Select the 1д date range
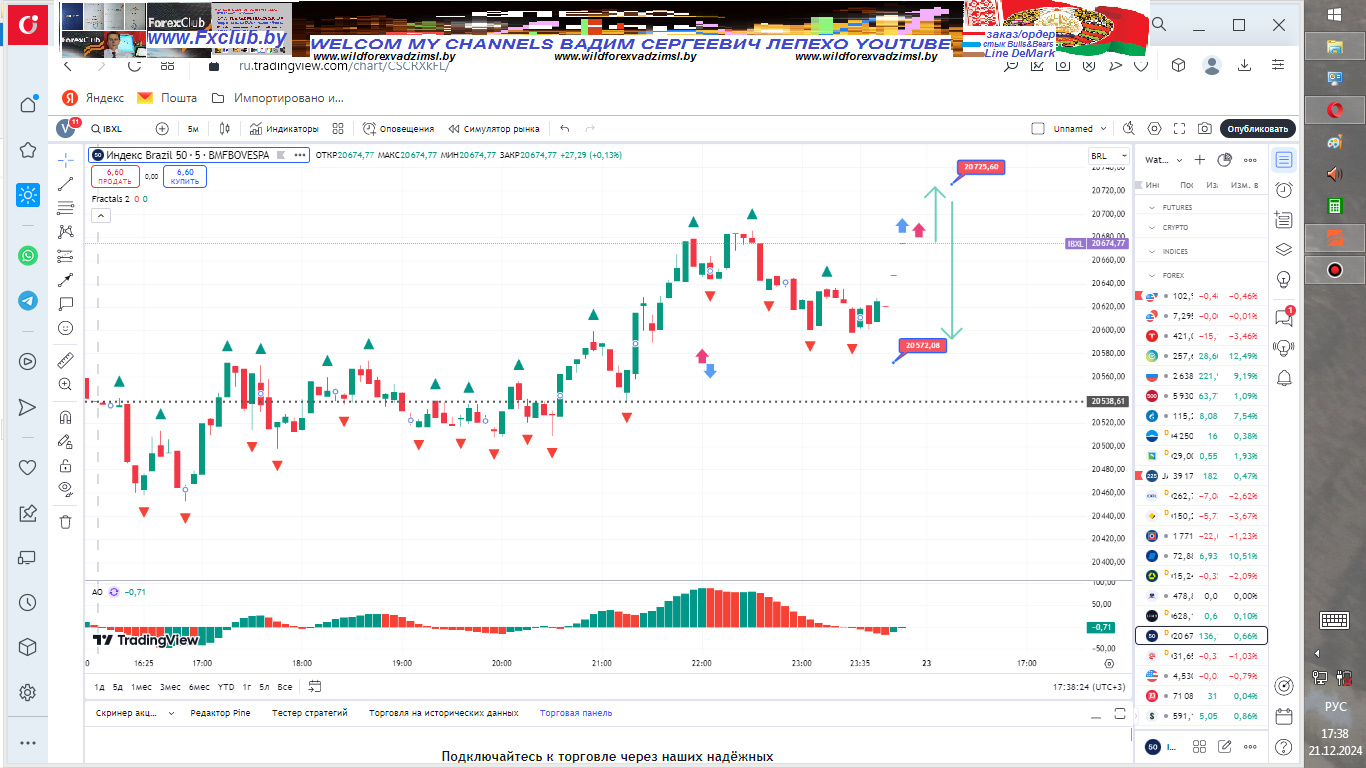This screenshot has width=1366, height=768. (99, 687)
